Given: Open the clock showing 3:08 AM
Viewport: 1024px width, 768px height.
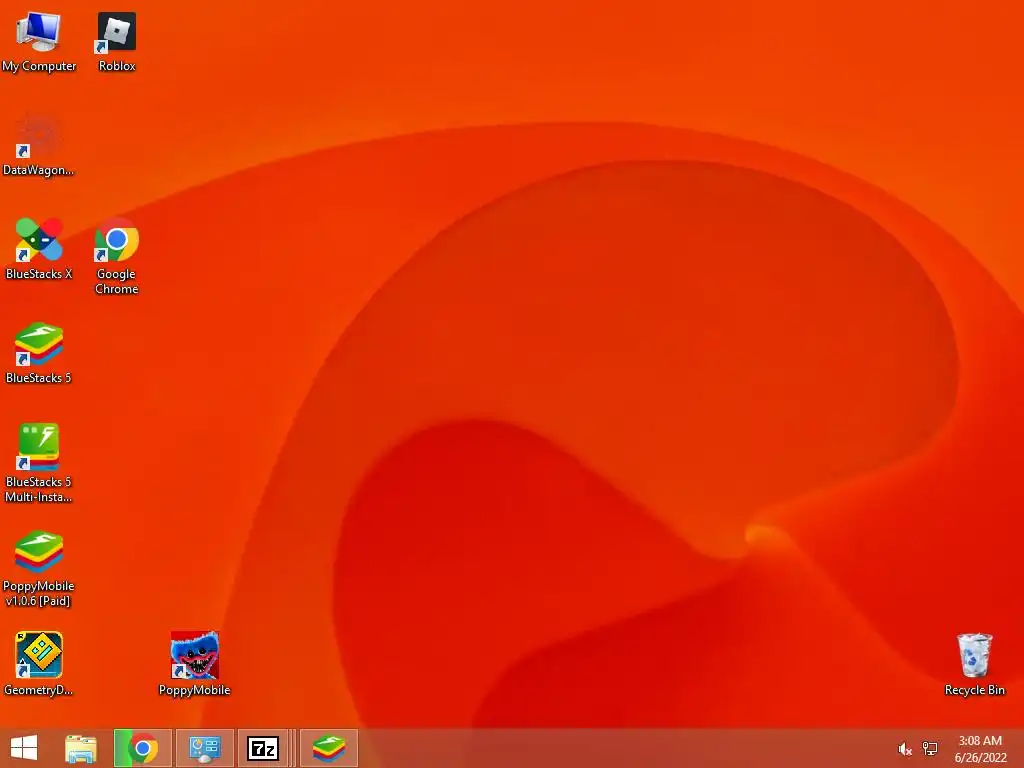Looking at the screenshot, I should point(980,741).
